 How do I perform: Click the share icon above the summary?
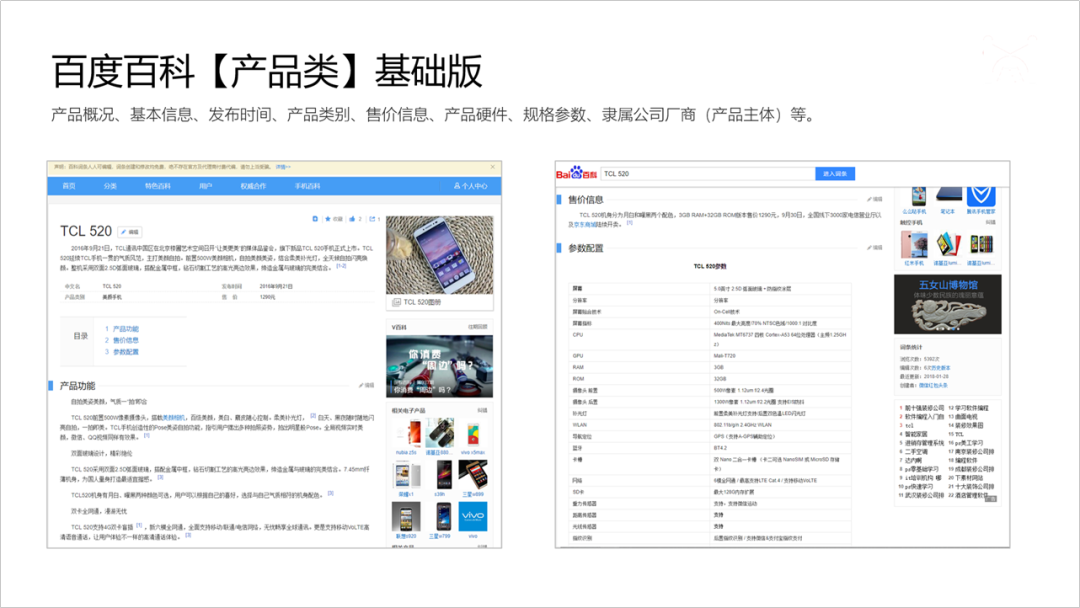[x=374, y=219]
